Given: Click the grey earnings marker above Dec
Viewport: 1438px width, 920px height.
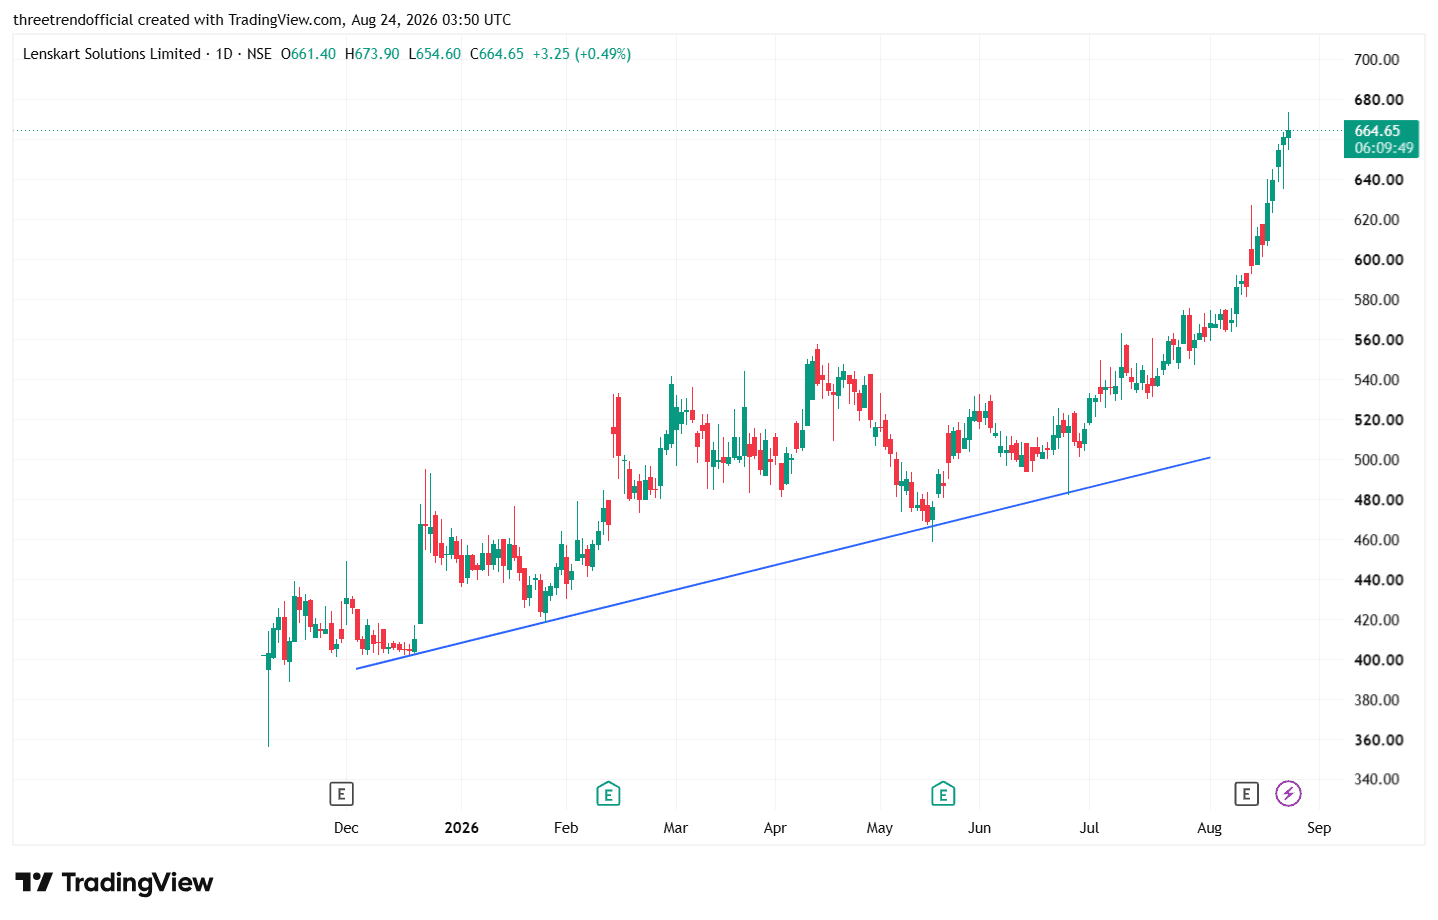Looking at the screenshot, I should (x=341, y=794).
